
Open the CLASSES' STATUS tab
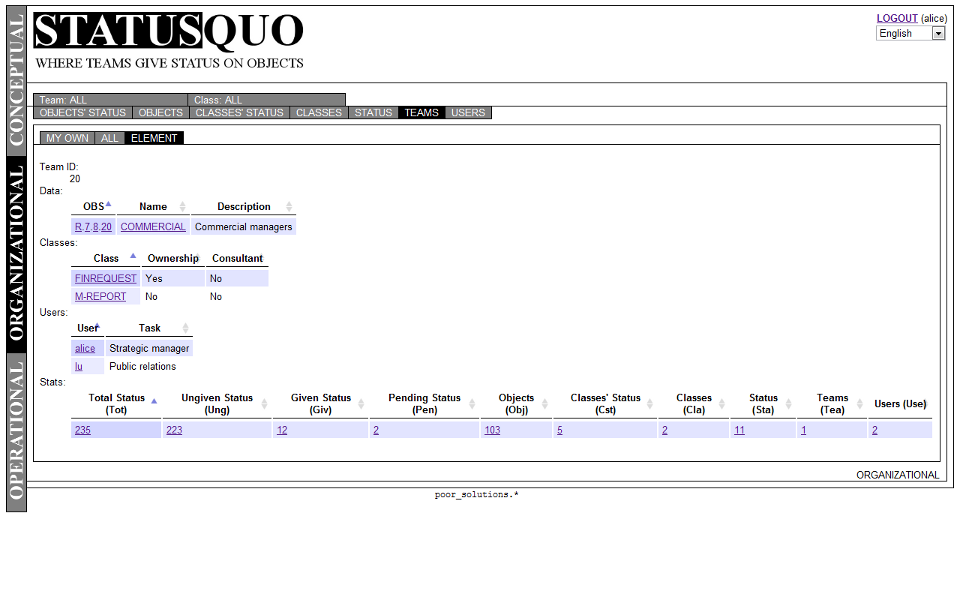pyautogui.click(x=239, y=112)
